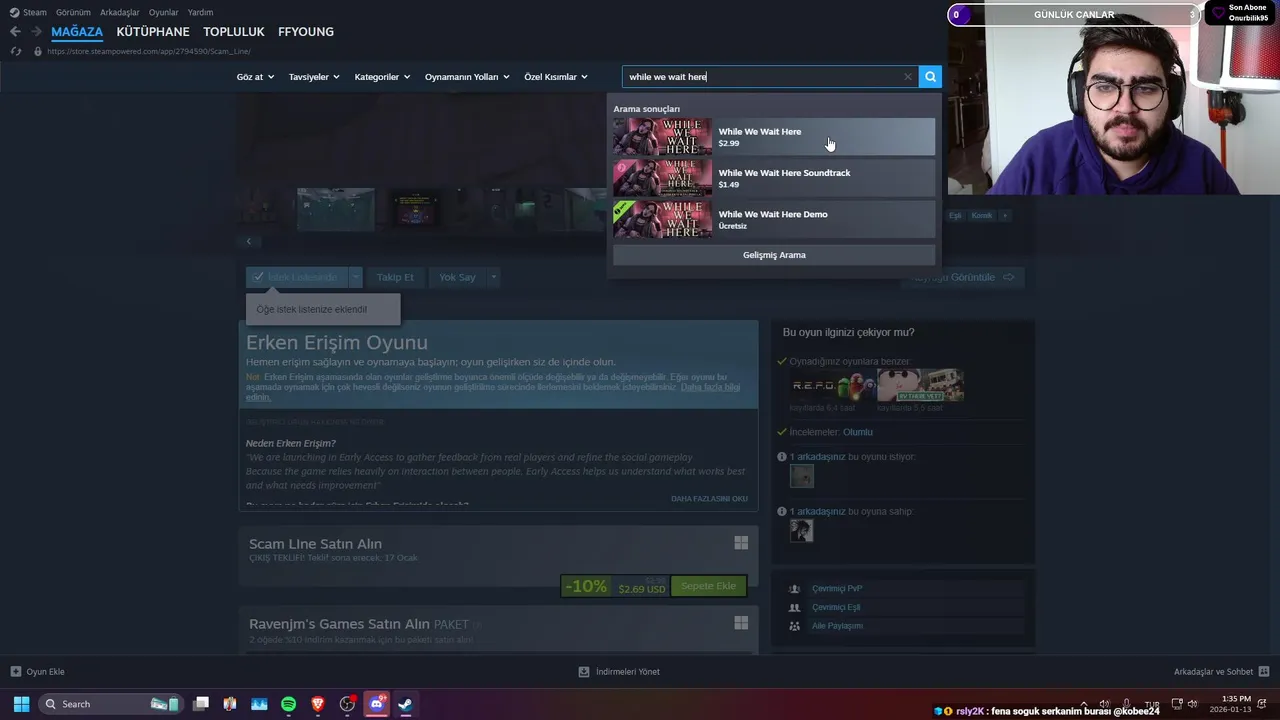Open Arkadaşlar ve Sohbet friends chat
1280x720 pixels.
tap(1221, 672)
